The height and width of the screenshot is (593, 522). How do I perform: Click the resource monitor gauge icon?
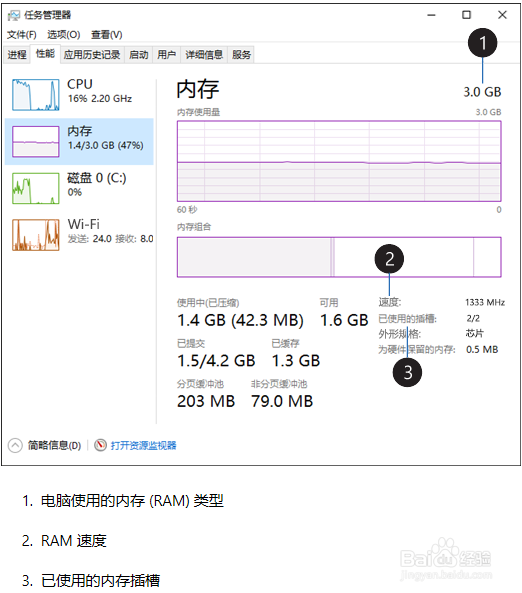[x=100, y=445]
